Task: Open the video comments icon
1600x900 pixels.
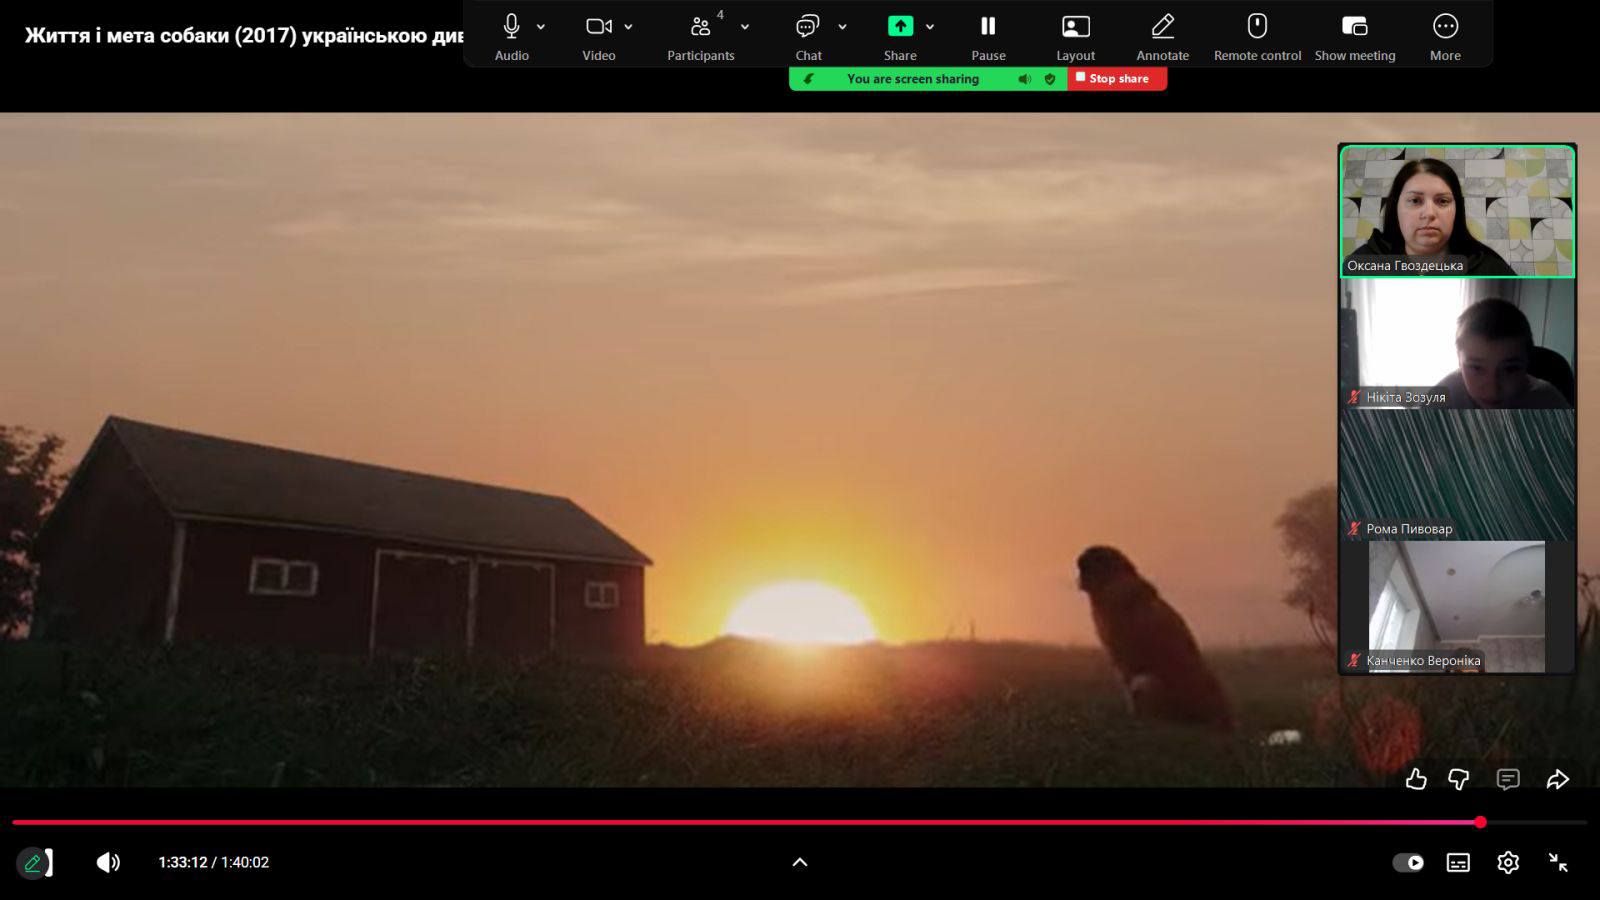Action: (x=1508, y=779)
